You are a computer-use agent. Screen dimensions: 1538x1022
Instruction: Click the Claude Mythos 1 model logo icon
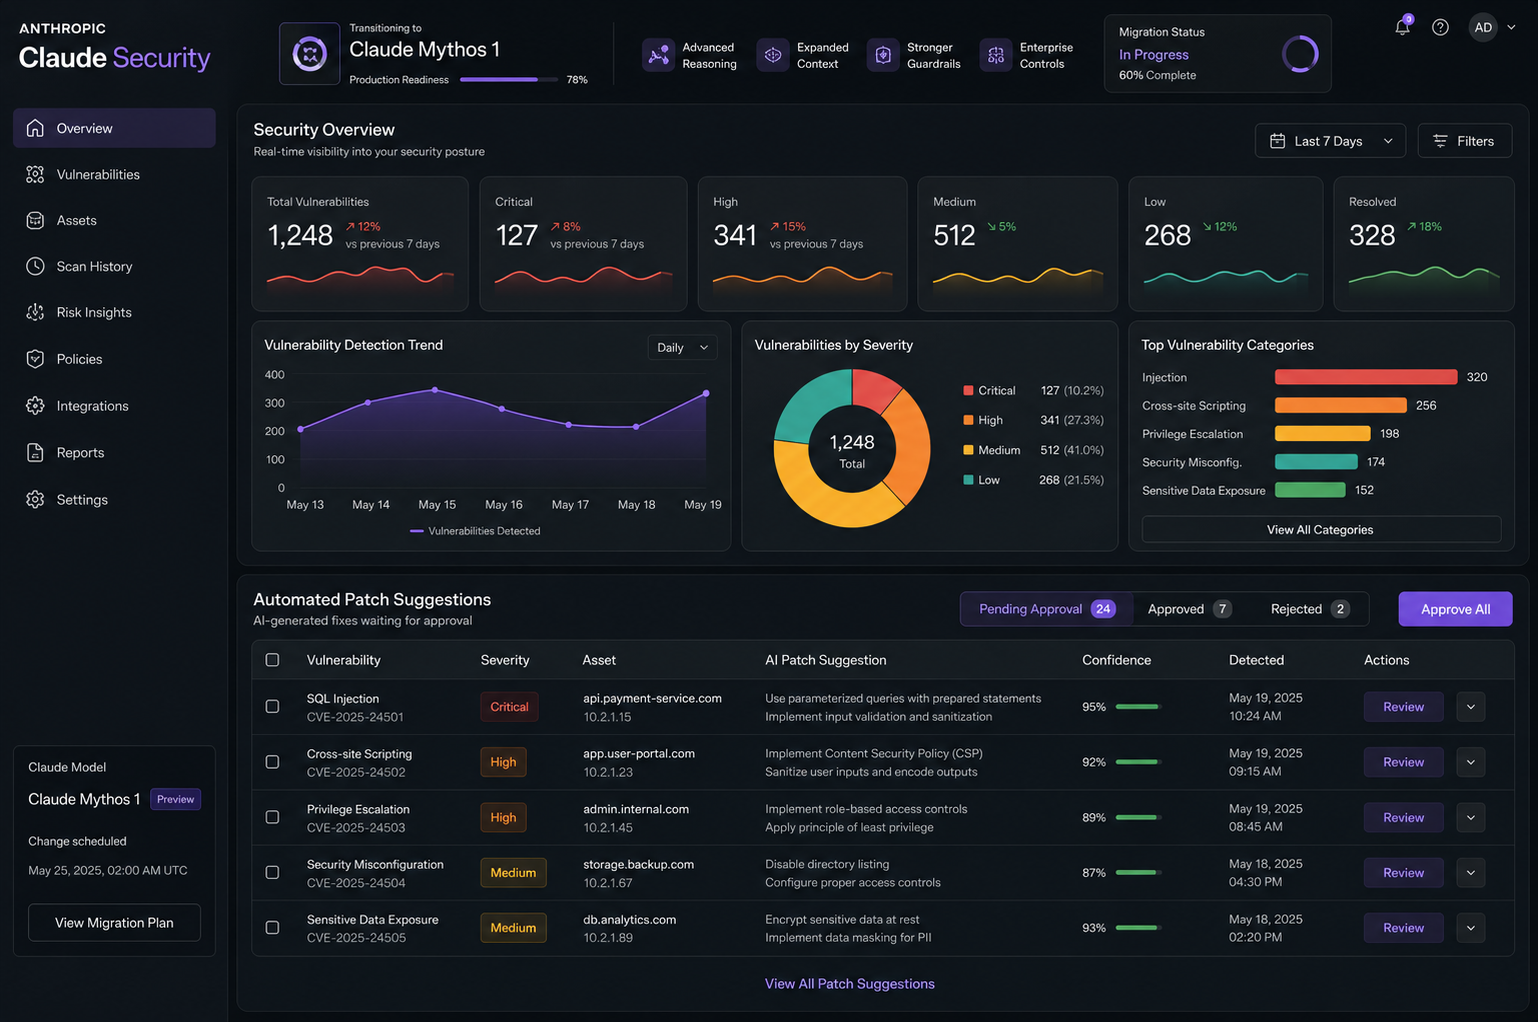click(x=310, y=54)
